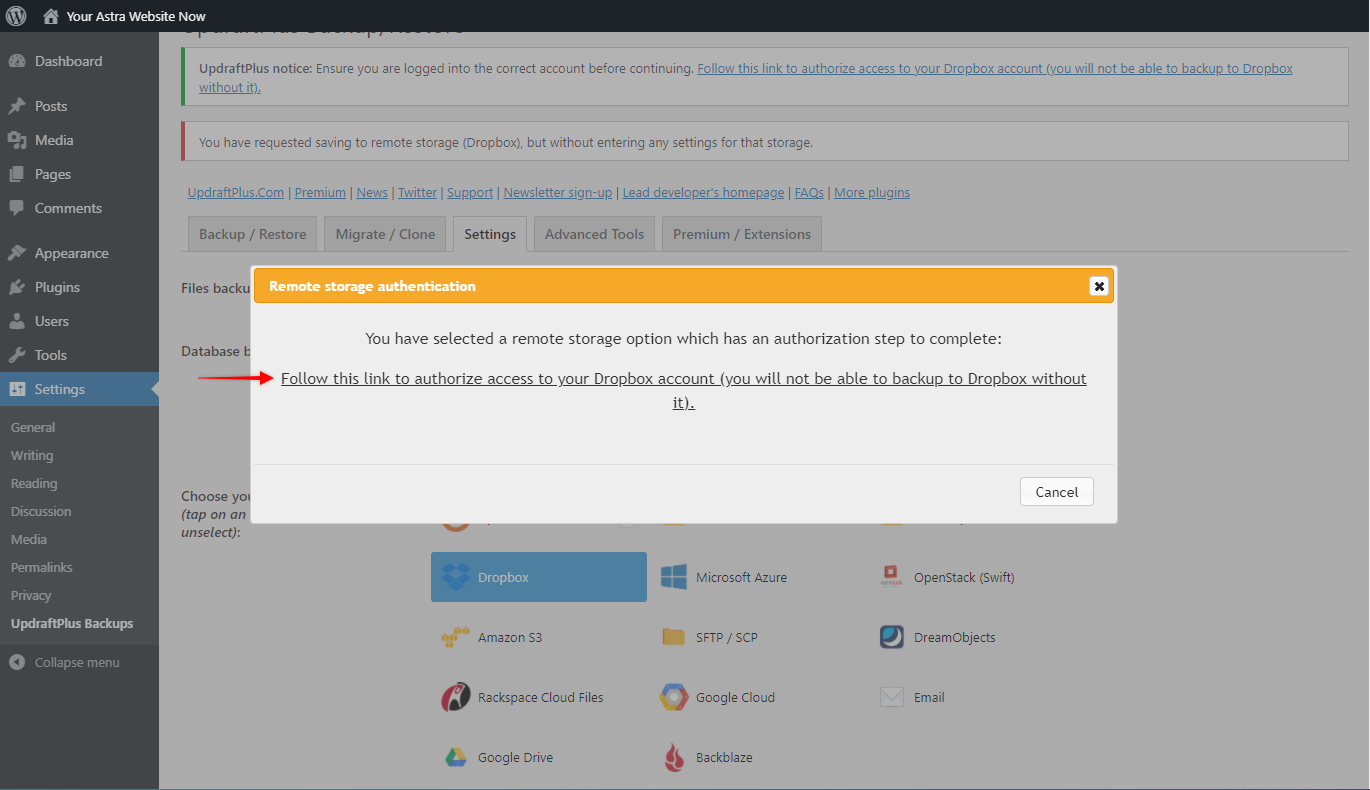Close the Remote storage authentication dialog

[1099, 286]
